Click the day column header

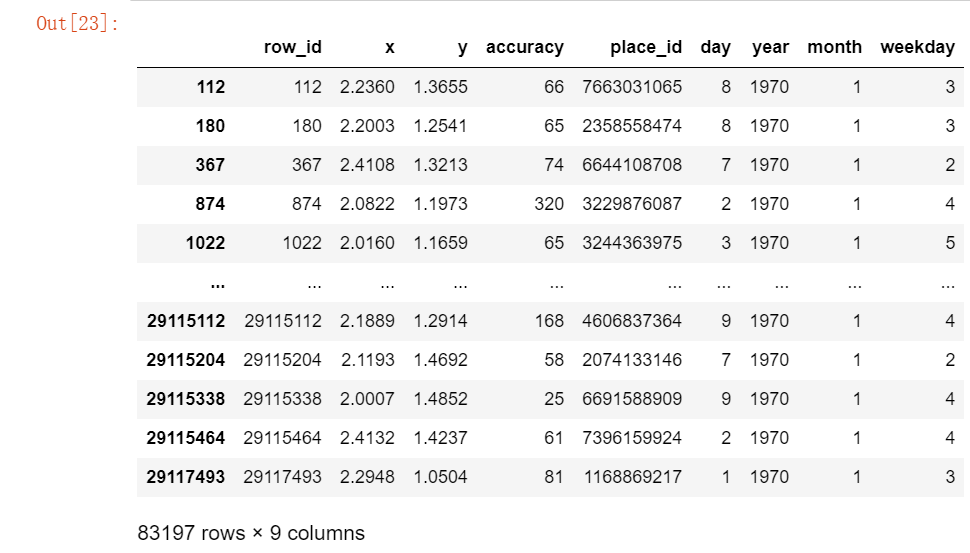click(716, 48)
